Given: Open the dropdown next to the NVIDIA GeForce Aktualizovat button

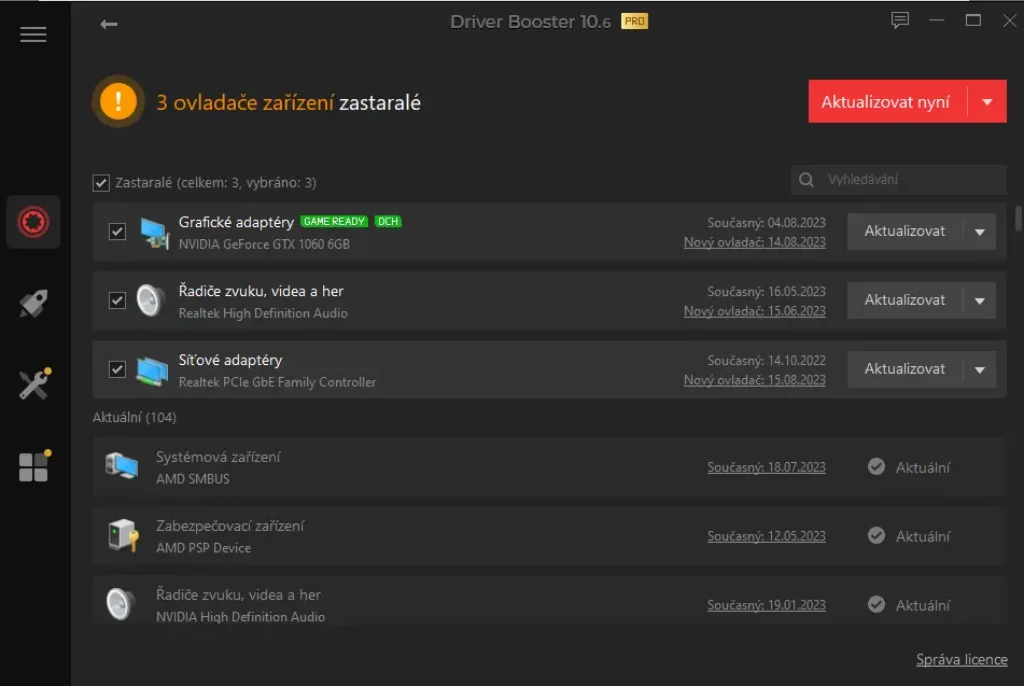Looking at the screenshot, I should (980, 231).
